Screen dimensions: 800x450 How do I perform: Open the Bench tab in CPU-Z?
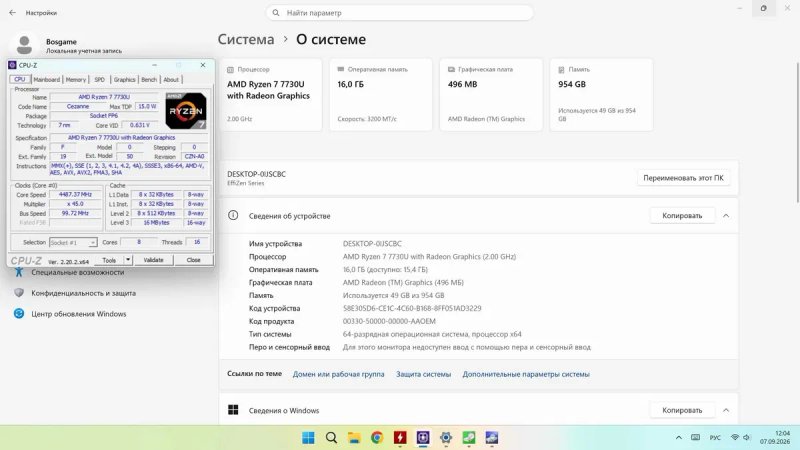pyautogui.click(x=149, y=80)
